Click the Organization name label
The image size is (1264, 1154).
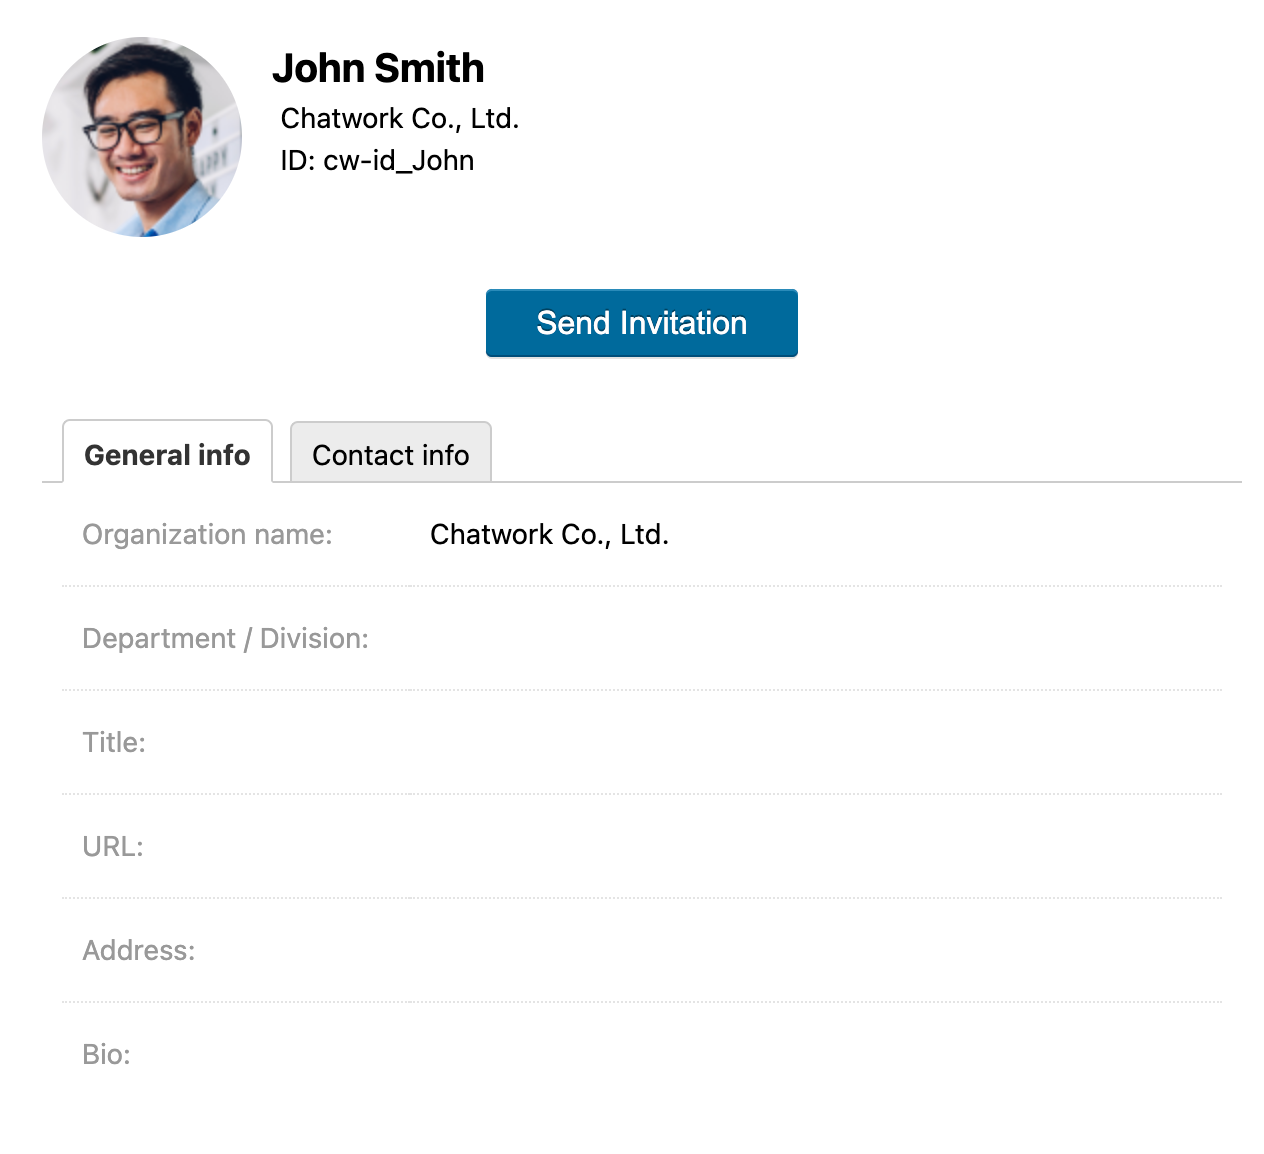[207, 534]
